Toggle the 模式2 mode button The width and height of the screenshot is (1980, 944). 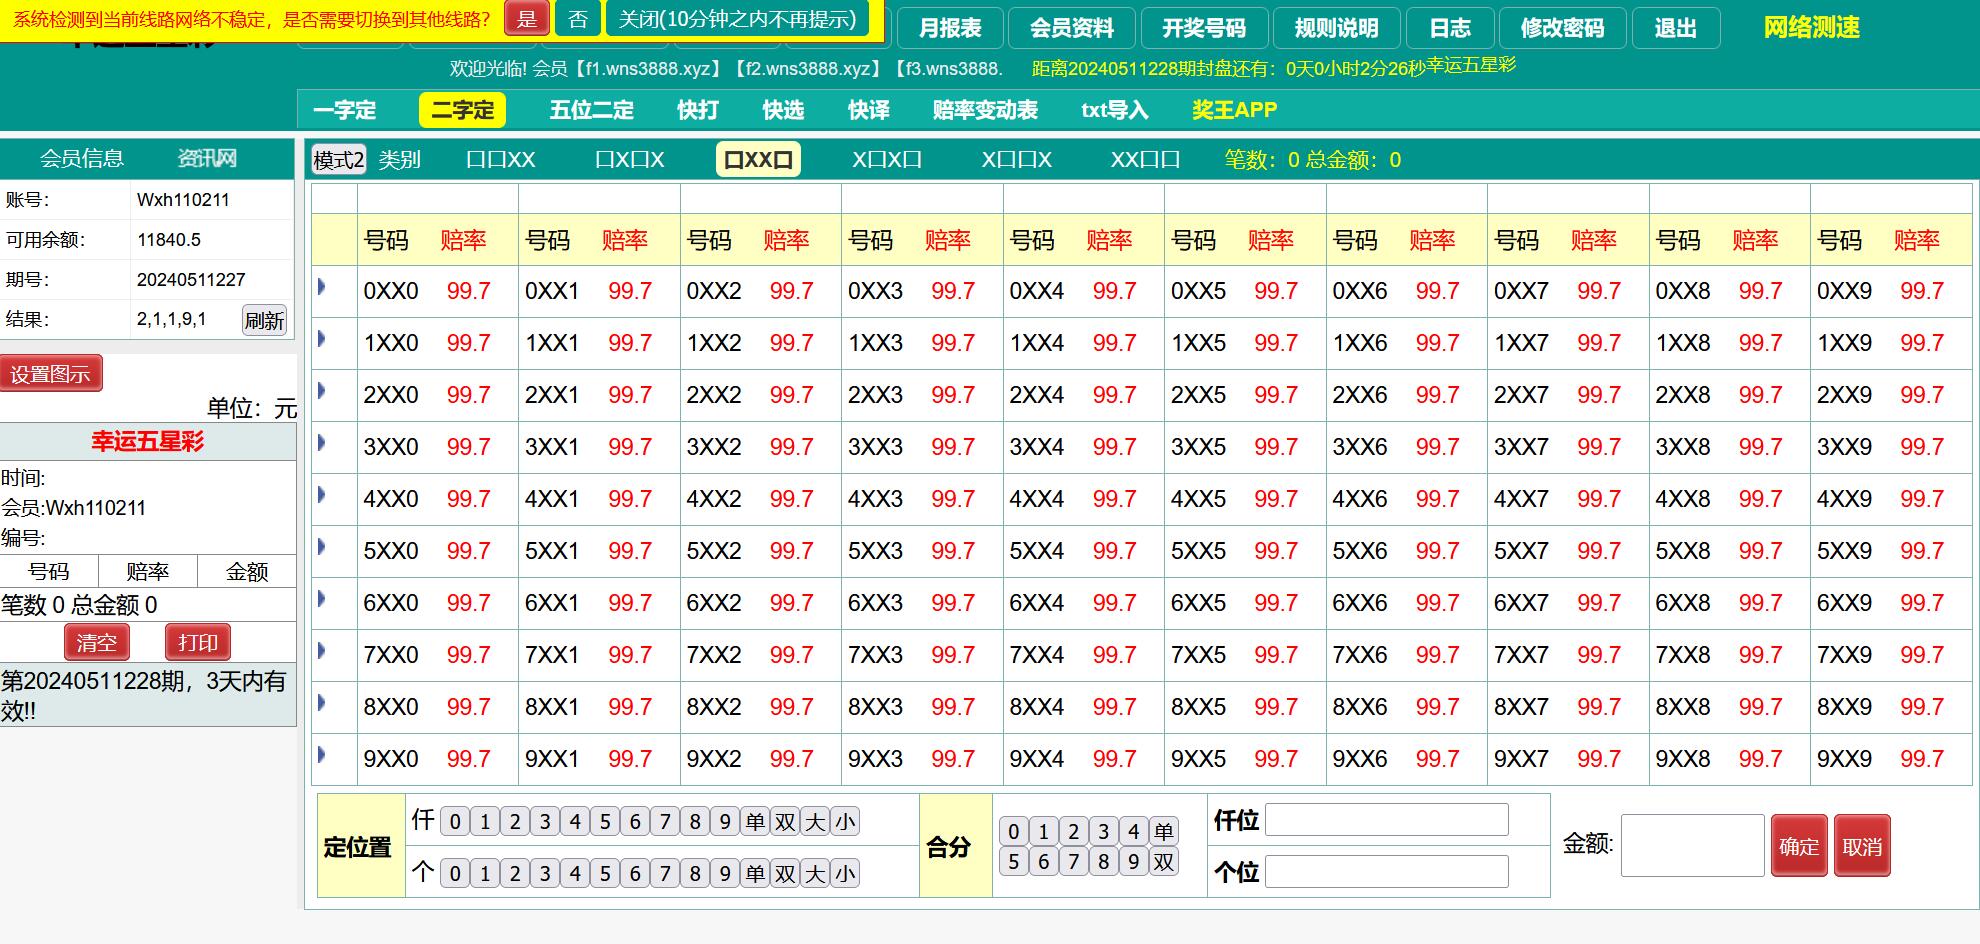tap(339, 160)
